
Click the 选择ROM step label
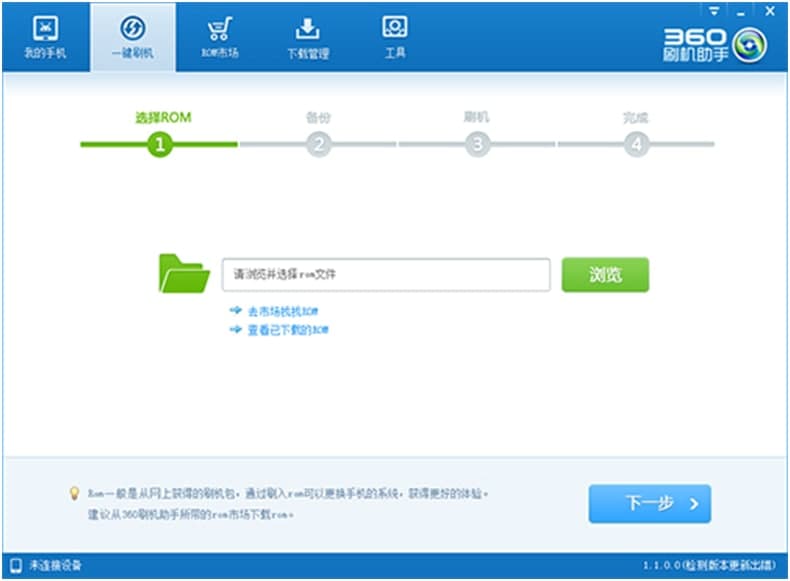[163, 117]
